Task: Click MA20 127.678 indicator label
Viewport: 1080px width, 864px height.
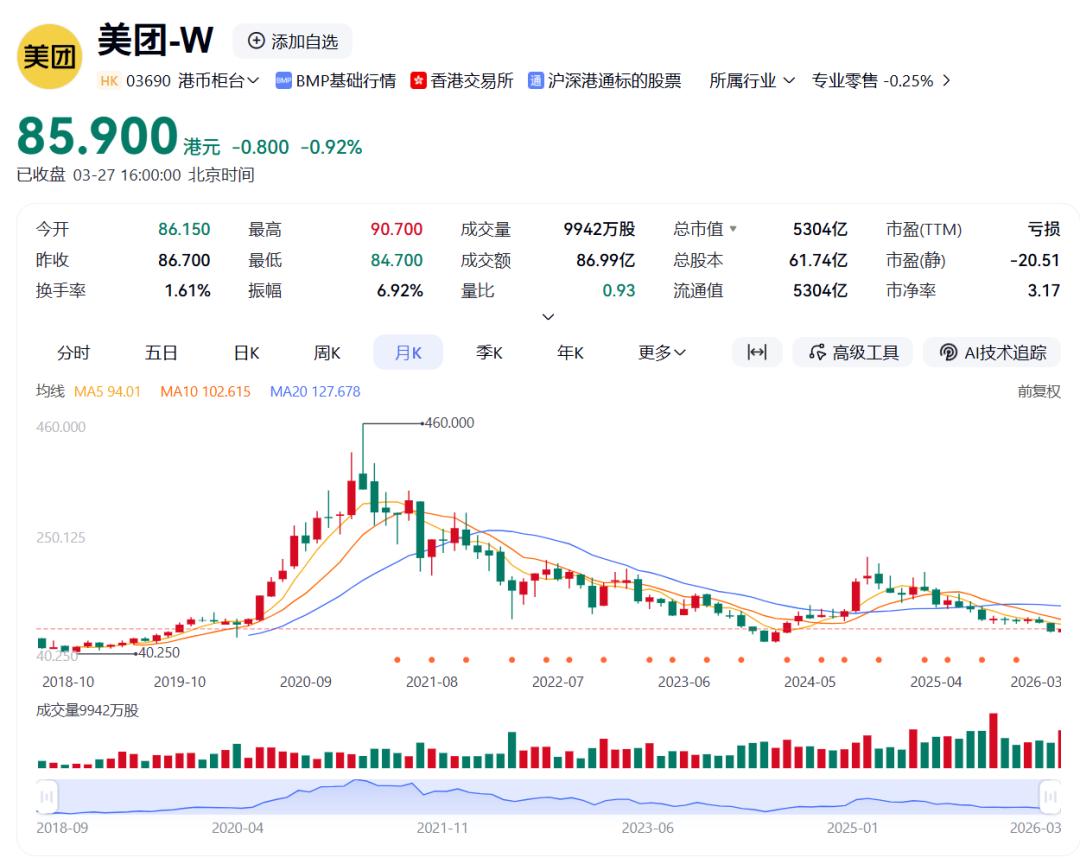Action: pos(315,391)
